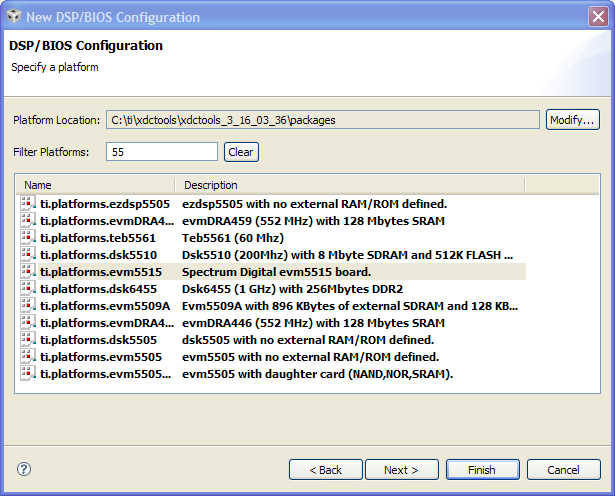
Task: Cancel the configuration wizard
Action: tap(564, 470)
